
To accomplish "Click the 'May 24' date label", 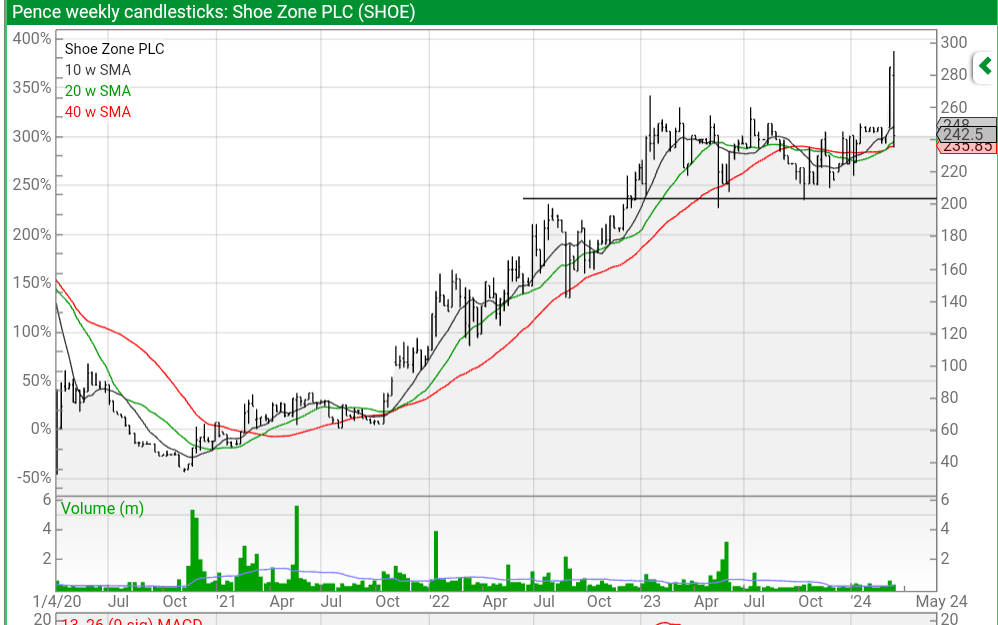I will pyautogui.click(x=941, y=601).
